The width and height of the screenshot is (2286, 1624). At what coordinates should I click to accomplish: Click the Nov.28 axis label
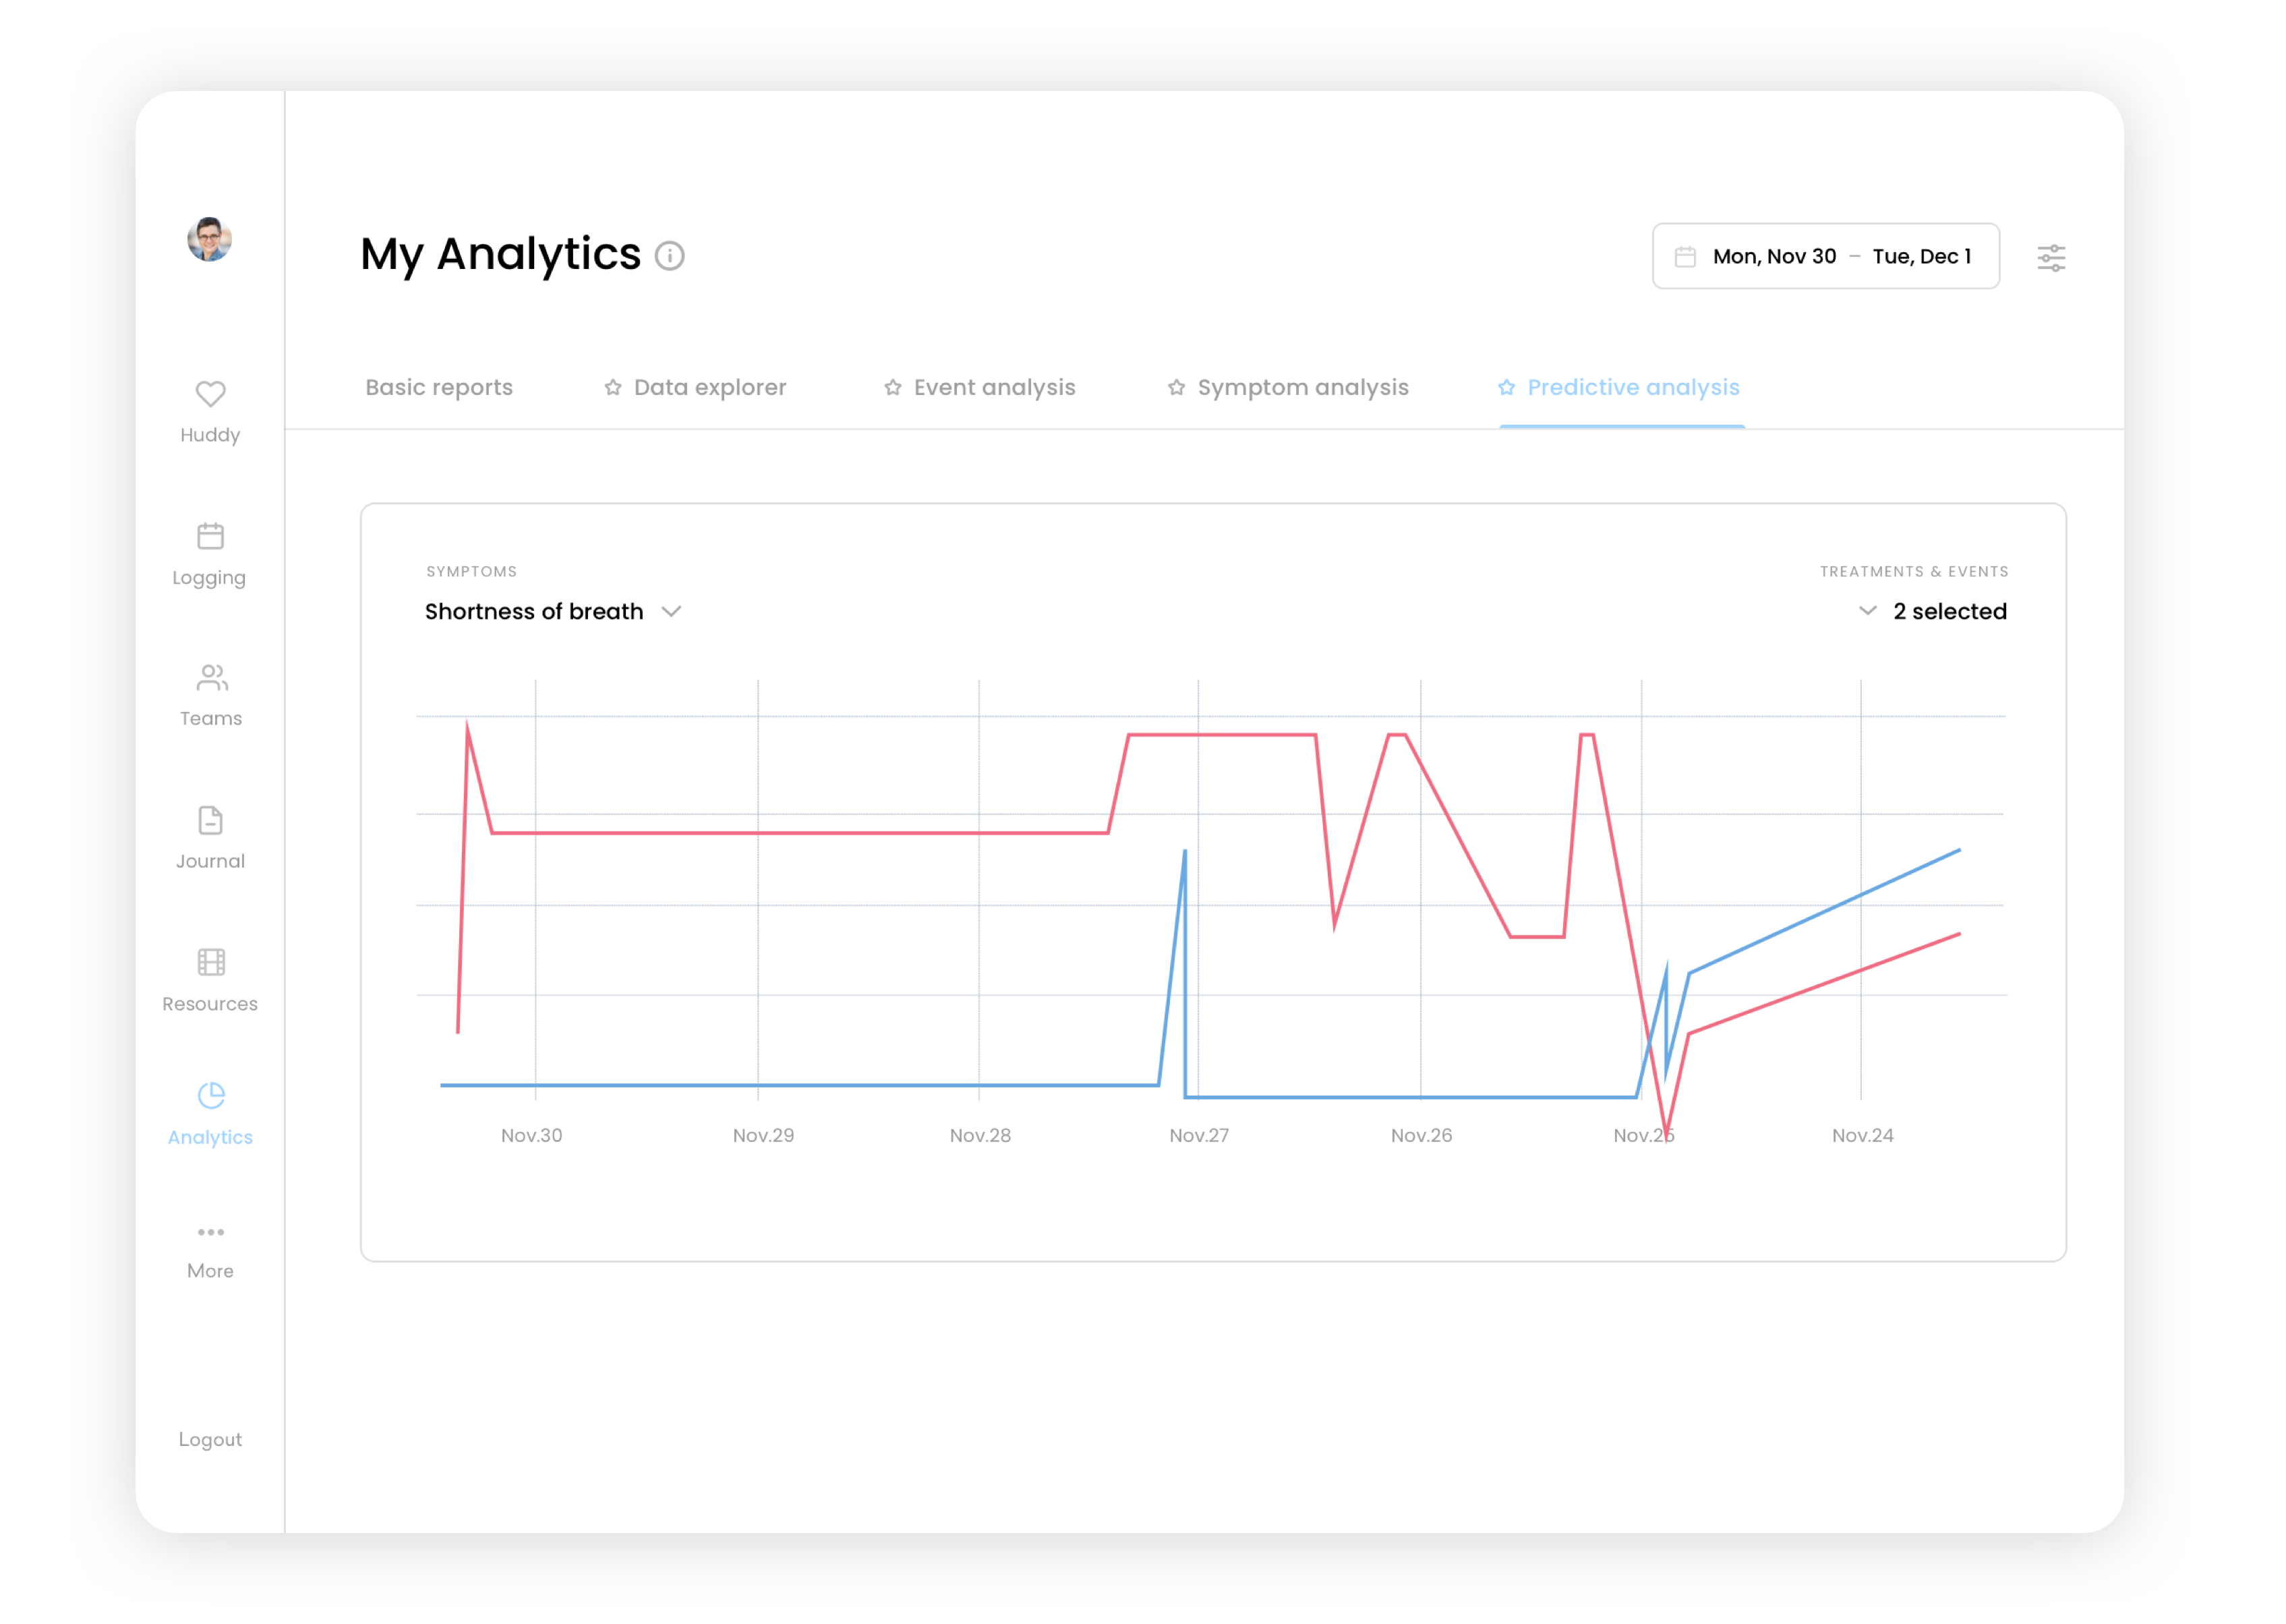point(980,1136)
